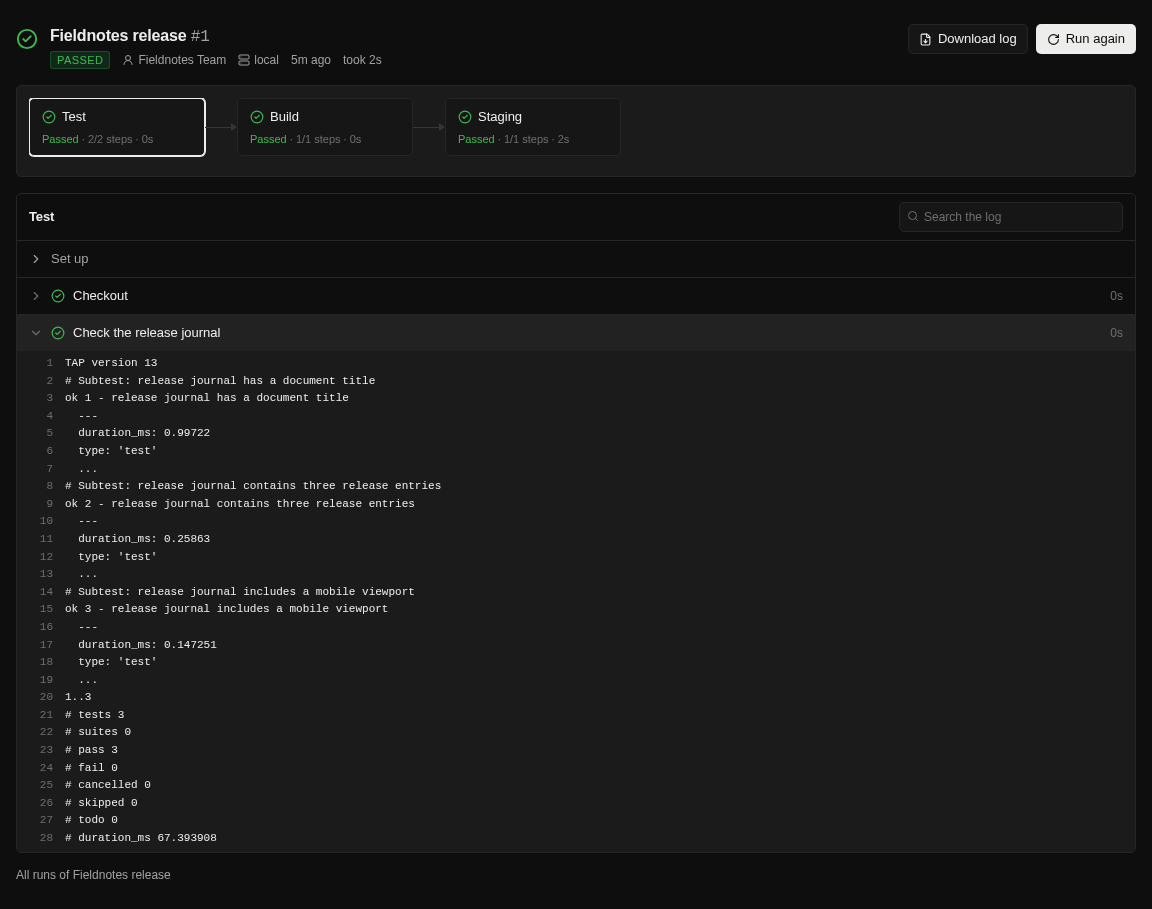The image size is (1152, 909).
Task: Click the Check the release journal label
Action: [147, 333]
